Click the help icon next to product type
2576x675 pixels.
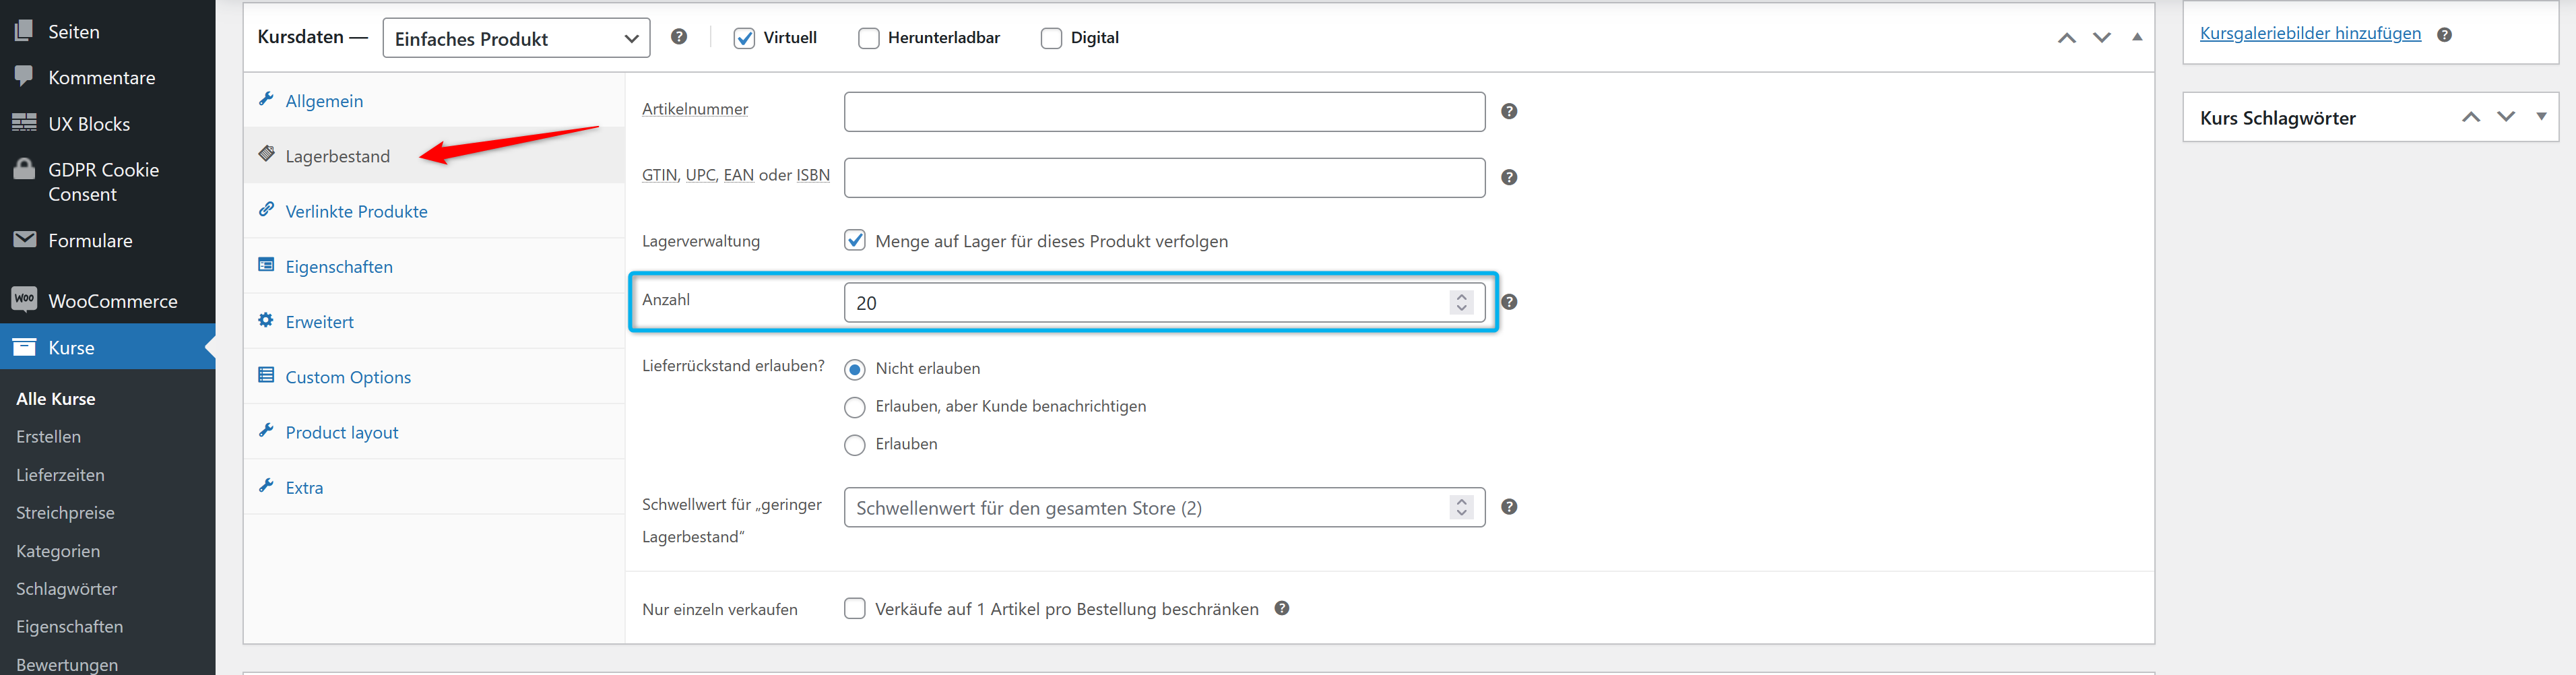[x=679, y=37]
